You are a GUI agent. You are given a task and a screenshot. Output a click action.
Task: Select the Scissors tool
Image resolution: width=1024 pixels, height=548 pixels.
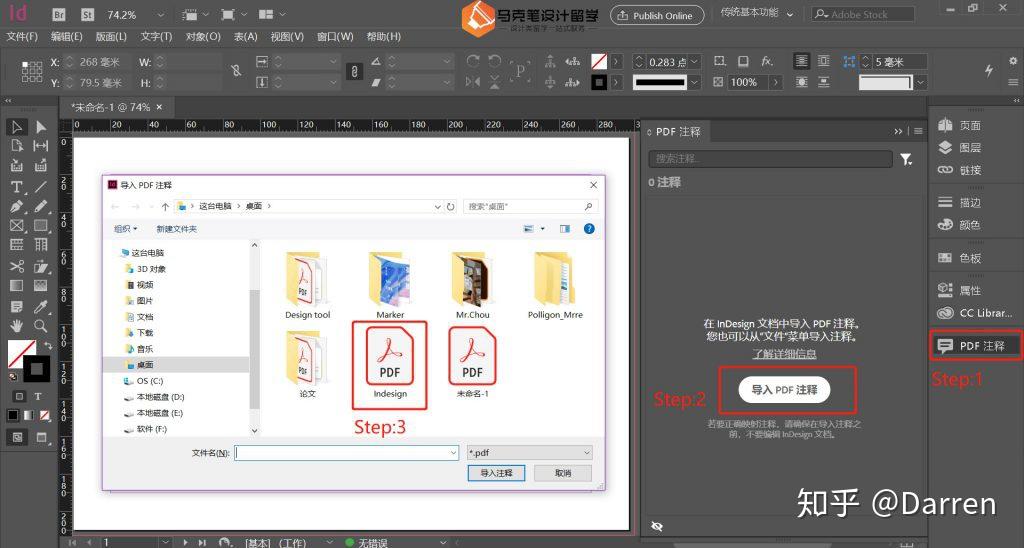coord(17,266)
